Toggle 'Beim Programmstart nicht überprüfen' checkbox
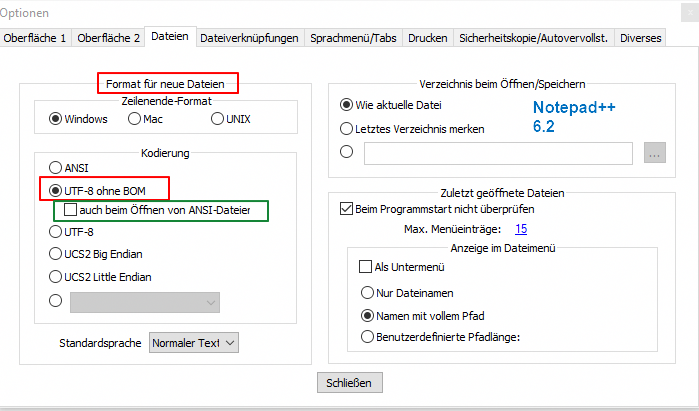The height and width of the screenshot is (411, 699). click(347, 209)
